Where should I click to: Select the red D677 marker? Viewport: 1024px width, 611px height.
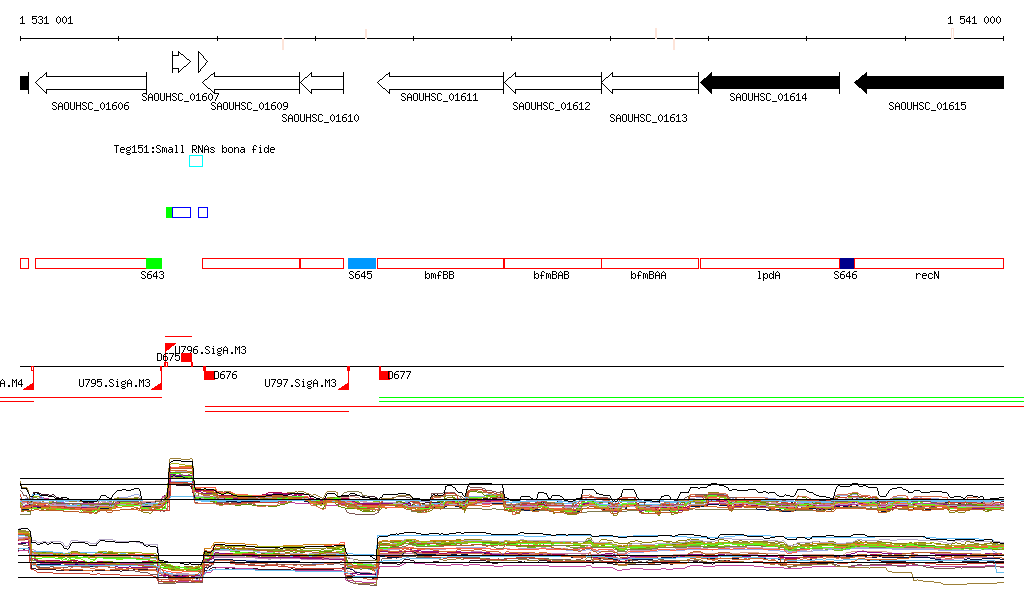click(x=384, y=375)
